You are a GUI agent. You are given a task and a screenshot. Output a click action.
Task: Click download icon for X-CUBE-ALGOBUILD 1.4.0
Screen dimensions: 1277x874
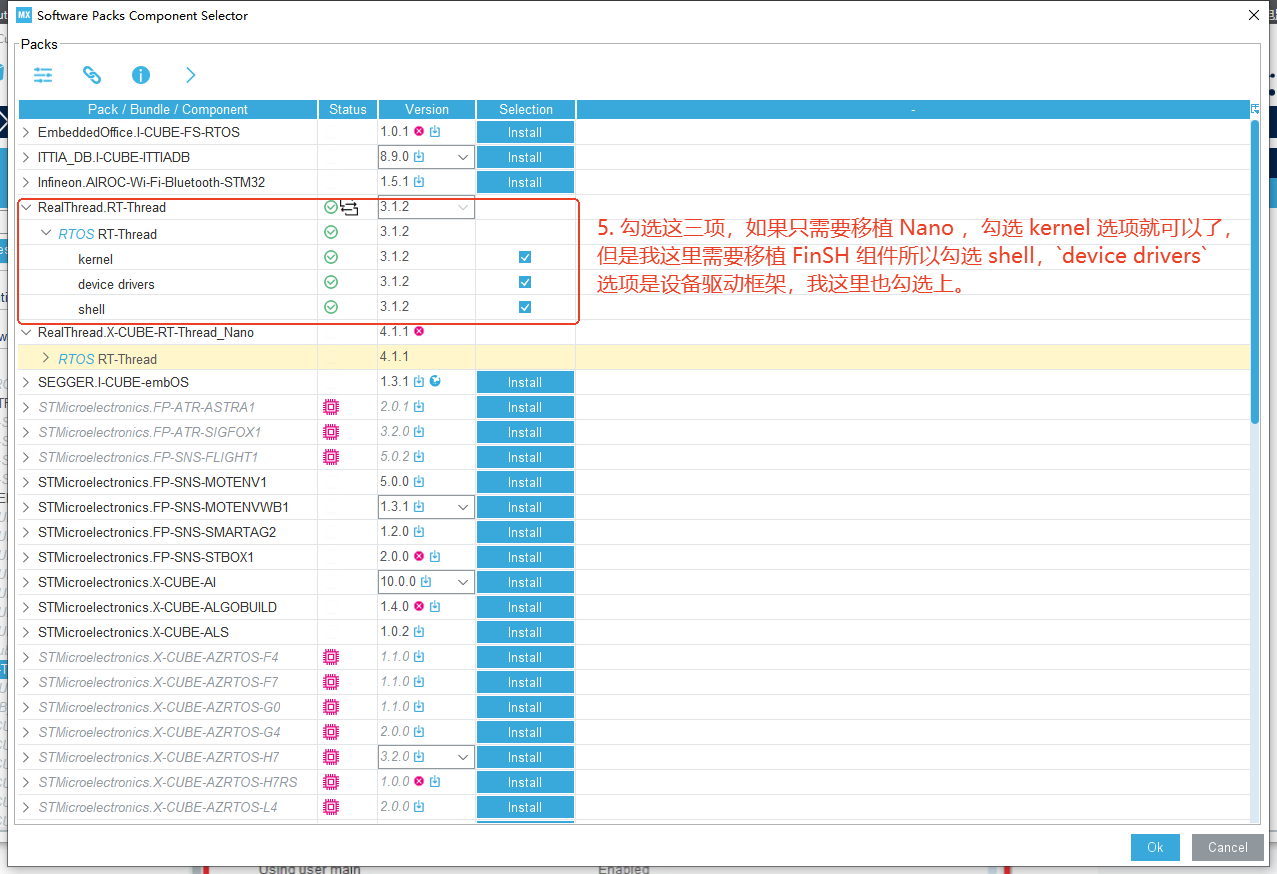(435, 607)
